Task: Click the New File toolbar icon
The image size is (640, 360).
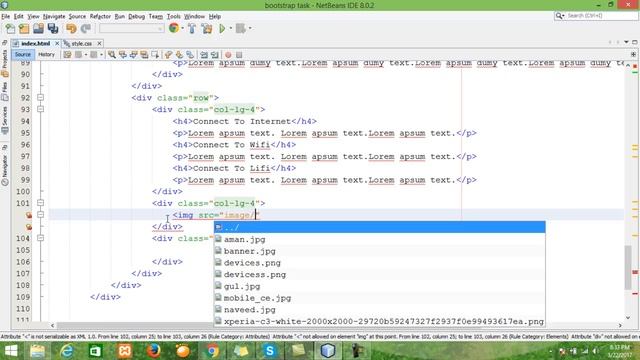Action: [10, 29]
